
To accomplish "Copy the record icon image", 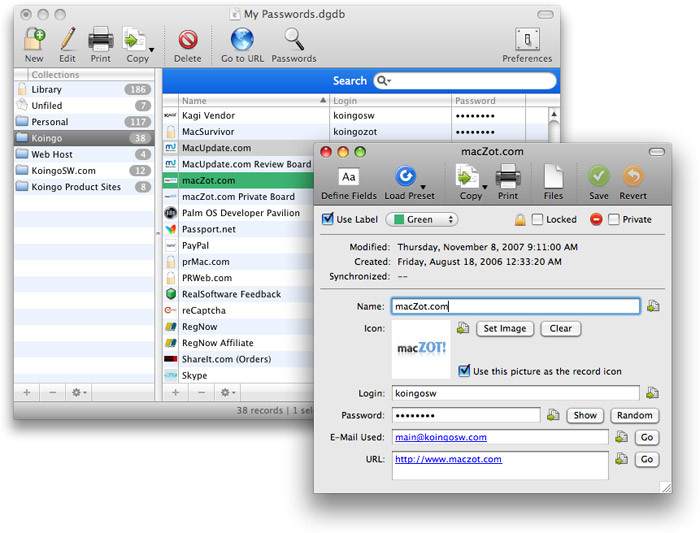I will 463,328.
